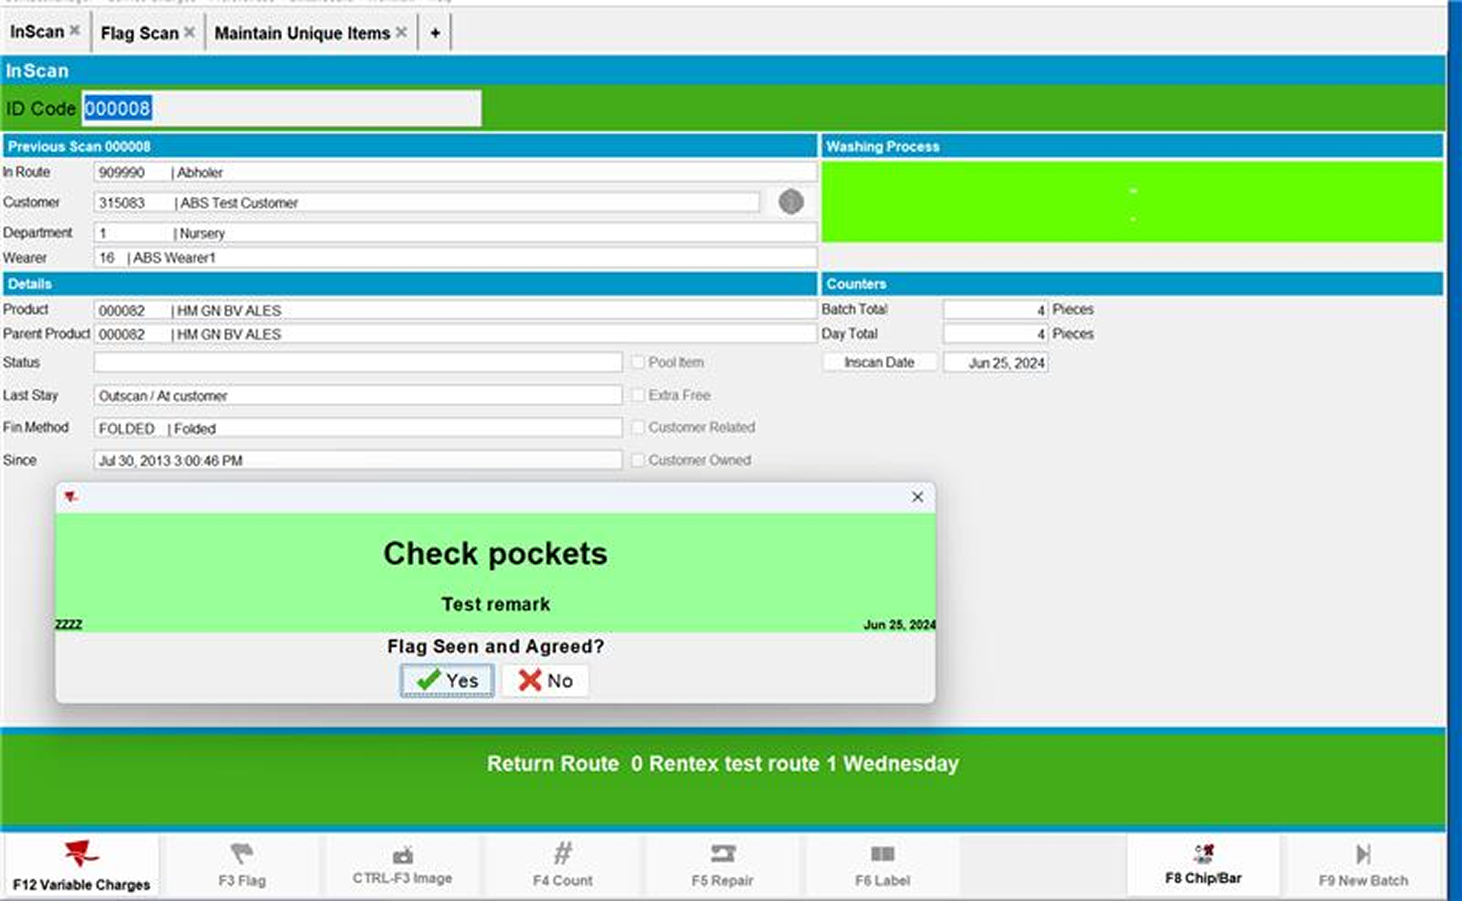Add a new tab with plus button
This screenshot has width=1462, height=901.
435,33
